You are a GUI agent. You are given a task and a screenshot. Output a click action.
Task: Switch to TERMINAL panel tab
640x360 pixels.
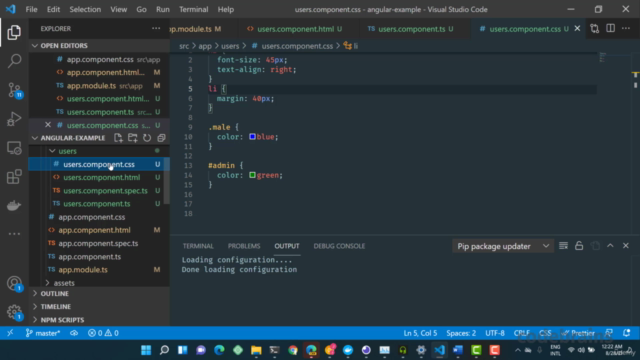(198, 246)
